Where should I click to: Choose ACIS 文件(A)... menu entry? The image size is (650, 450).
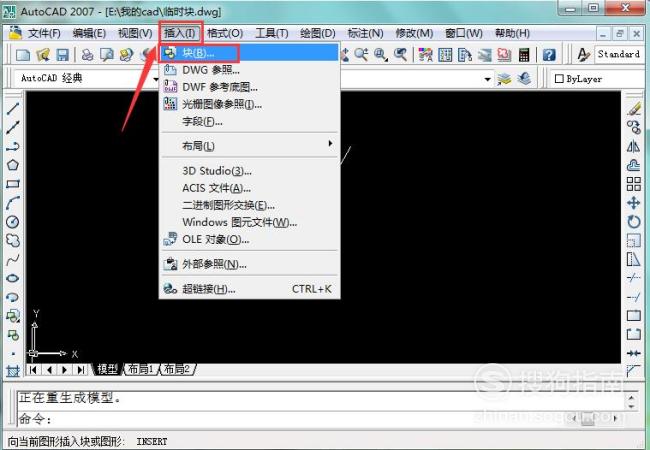(250, 188)
